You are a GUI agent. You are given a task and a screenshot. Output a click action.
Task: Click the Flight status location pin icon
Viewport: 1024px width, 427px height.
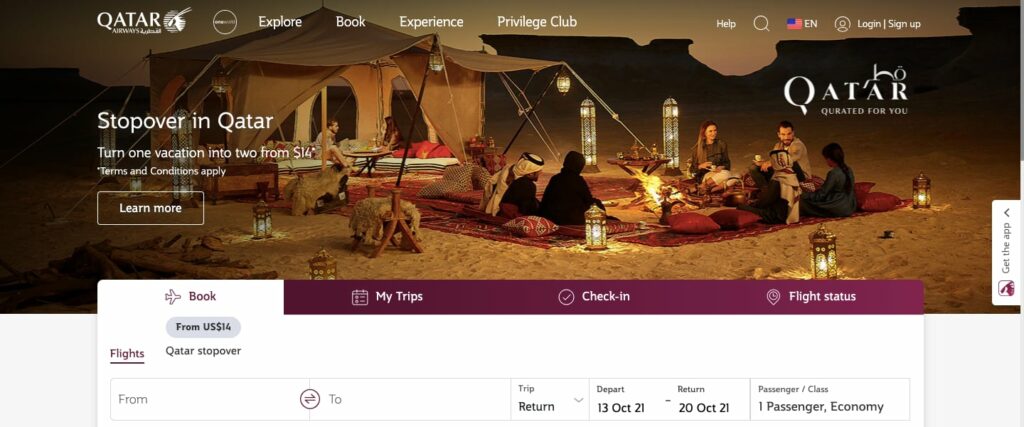pyautogui.click(x=773, y=297)
